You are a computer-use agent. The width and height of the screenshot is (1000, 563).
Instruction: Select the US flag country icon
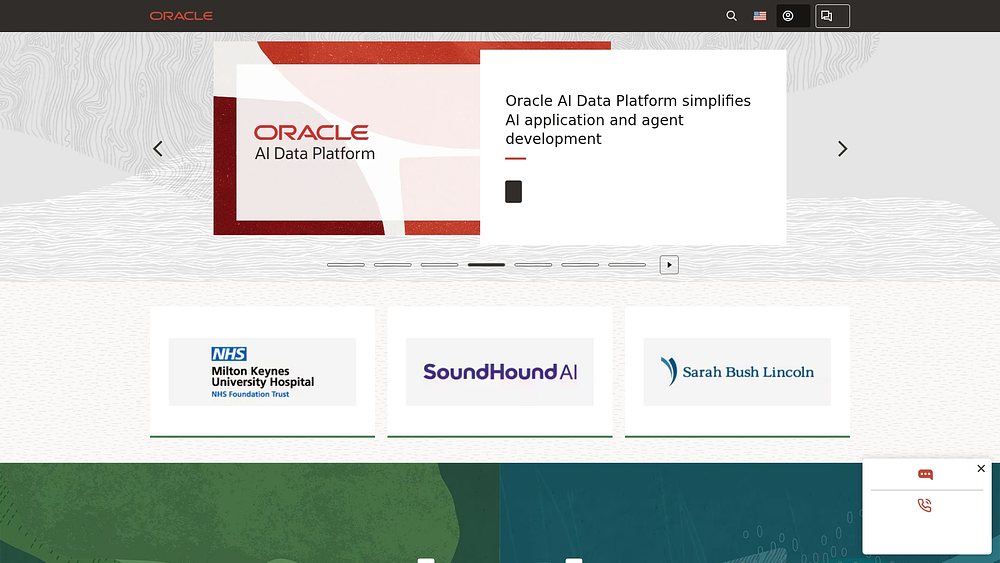tap(760, 16)
